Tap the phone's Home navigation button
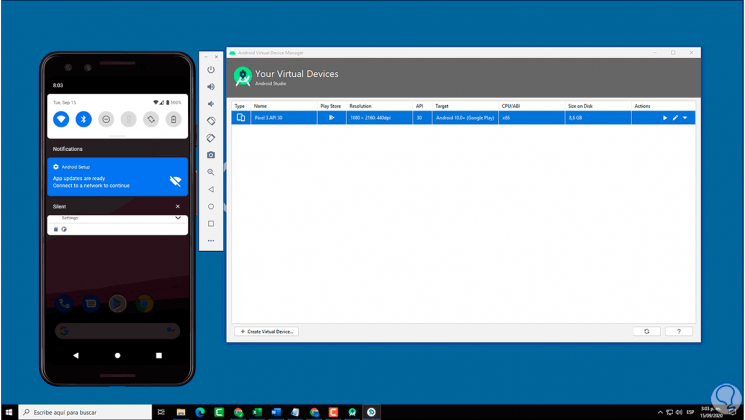Screen dimensions: 745x420 (117, 355)
